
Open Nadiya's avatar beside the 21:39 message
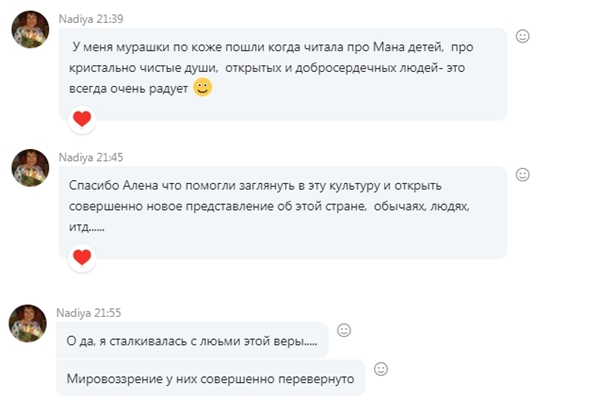coord(32,33)
